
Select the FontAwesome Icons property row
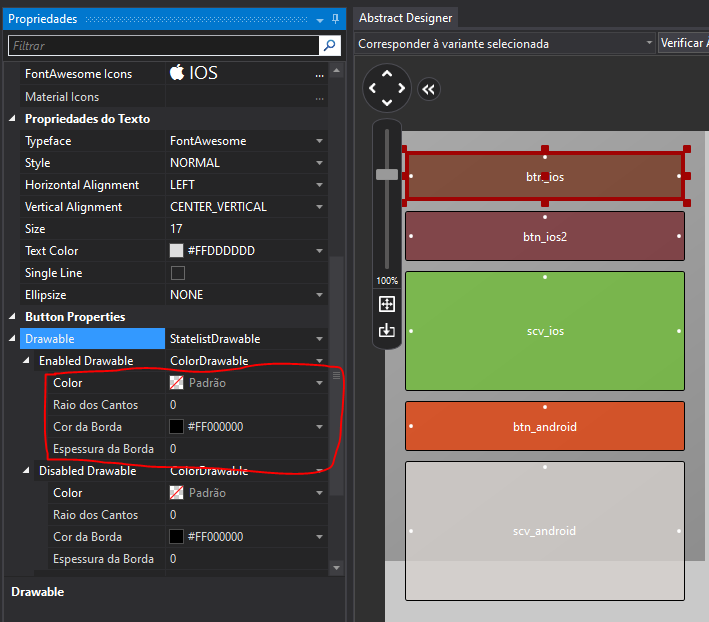point(174,74)
